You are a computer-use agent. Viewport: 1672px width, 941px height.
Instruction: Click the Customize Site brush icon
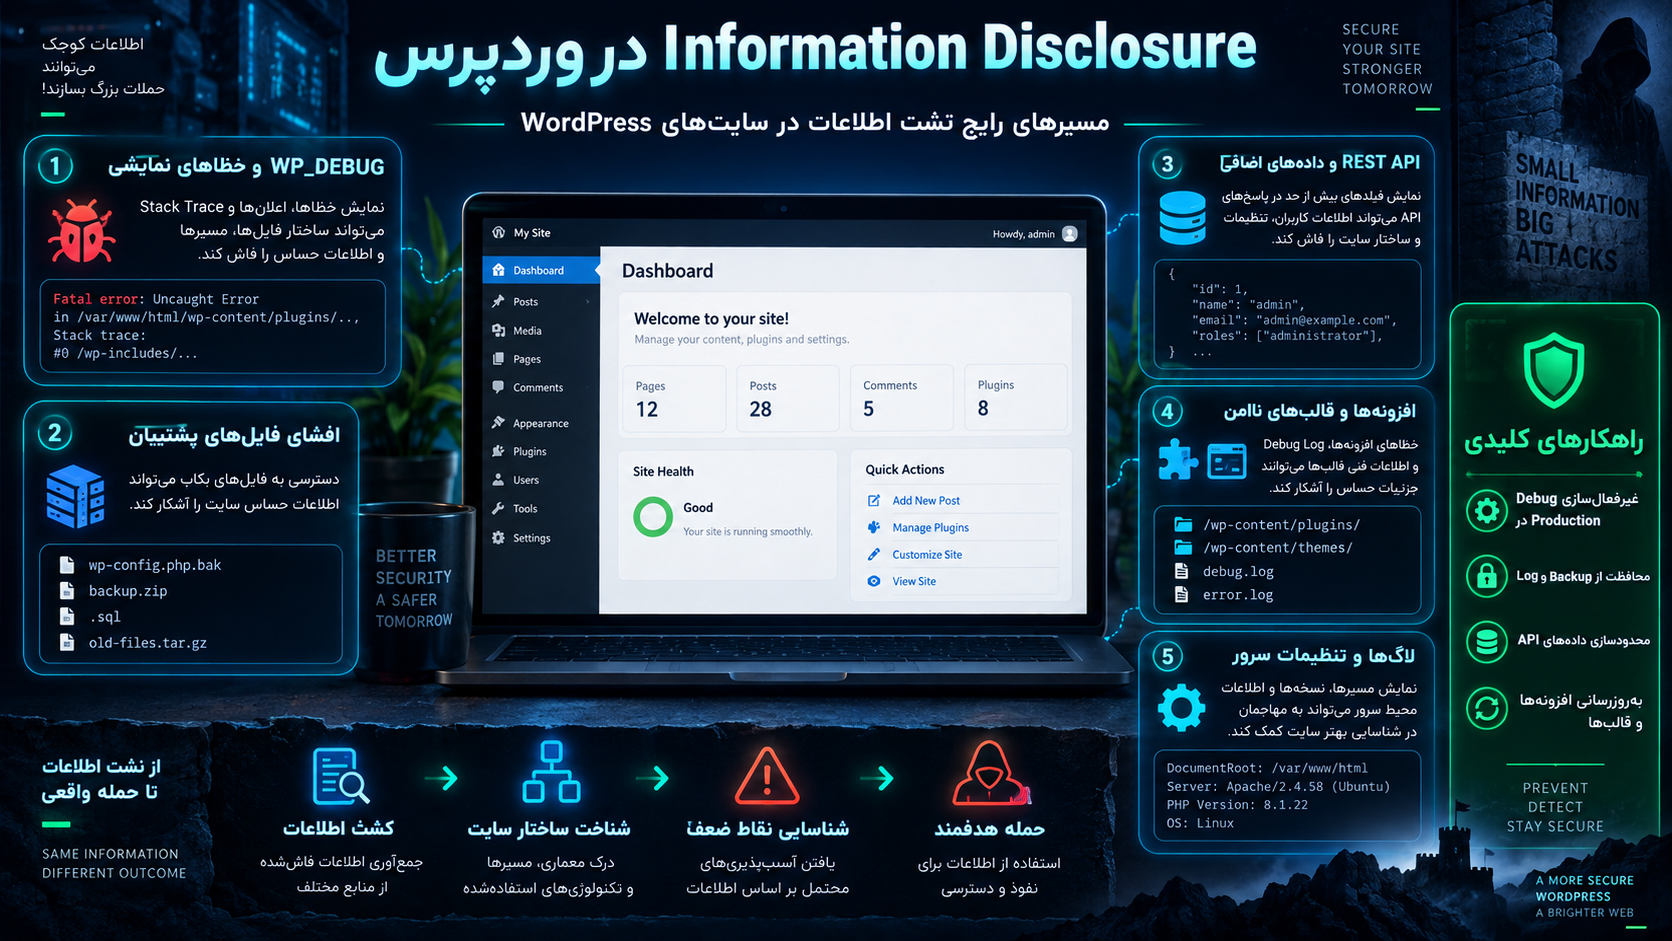[874, 554]
